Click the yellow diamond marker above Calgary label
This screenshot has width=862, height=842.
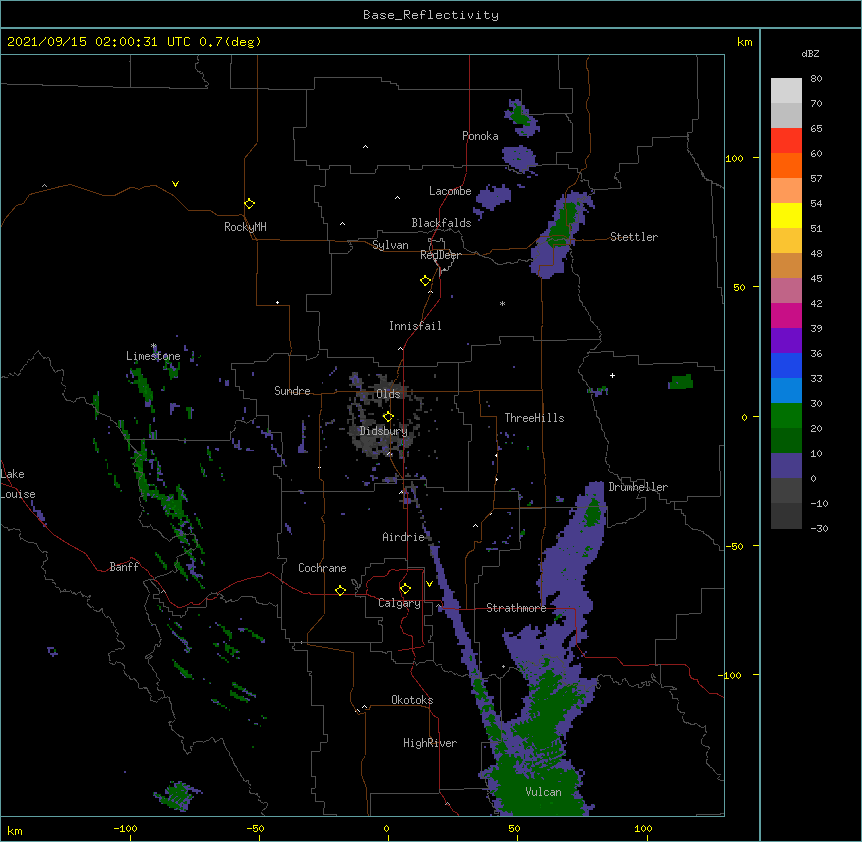pos(405,589)
